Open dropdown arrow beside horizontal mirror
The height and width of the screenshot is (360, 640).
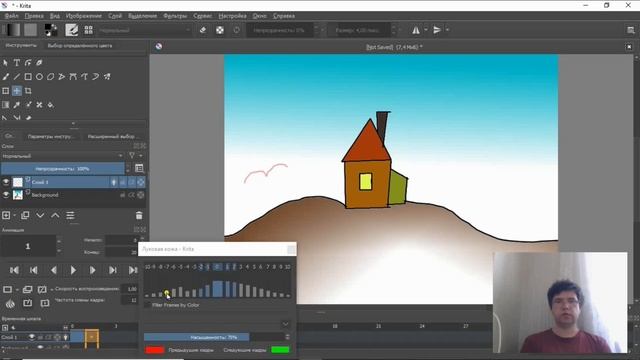point(426,30)
